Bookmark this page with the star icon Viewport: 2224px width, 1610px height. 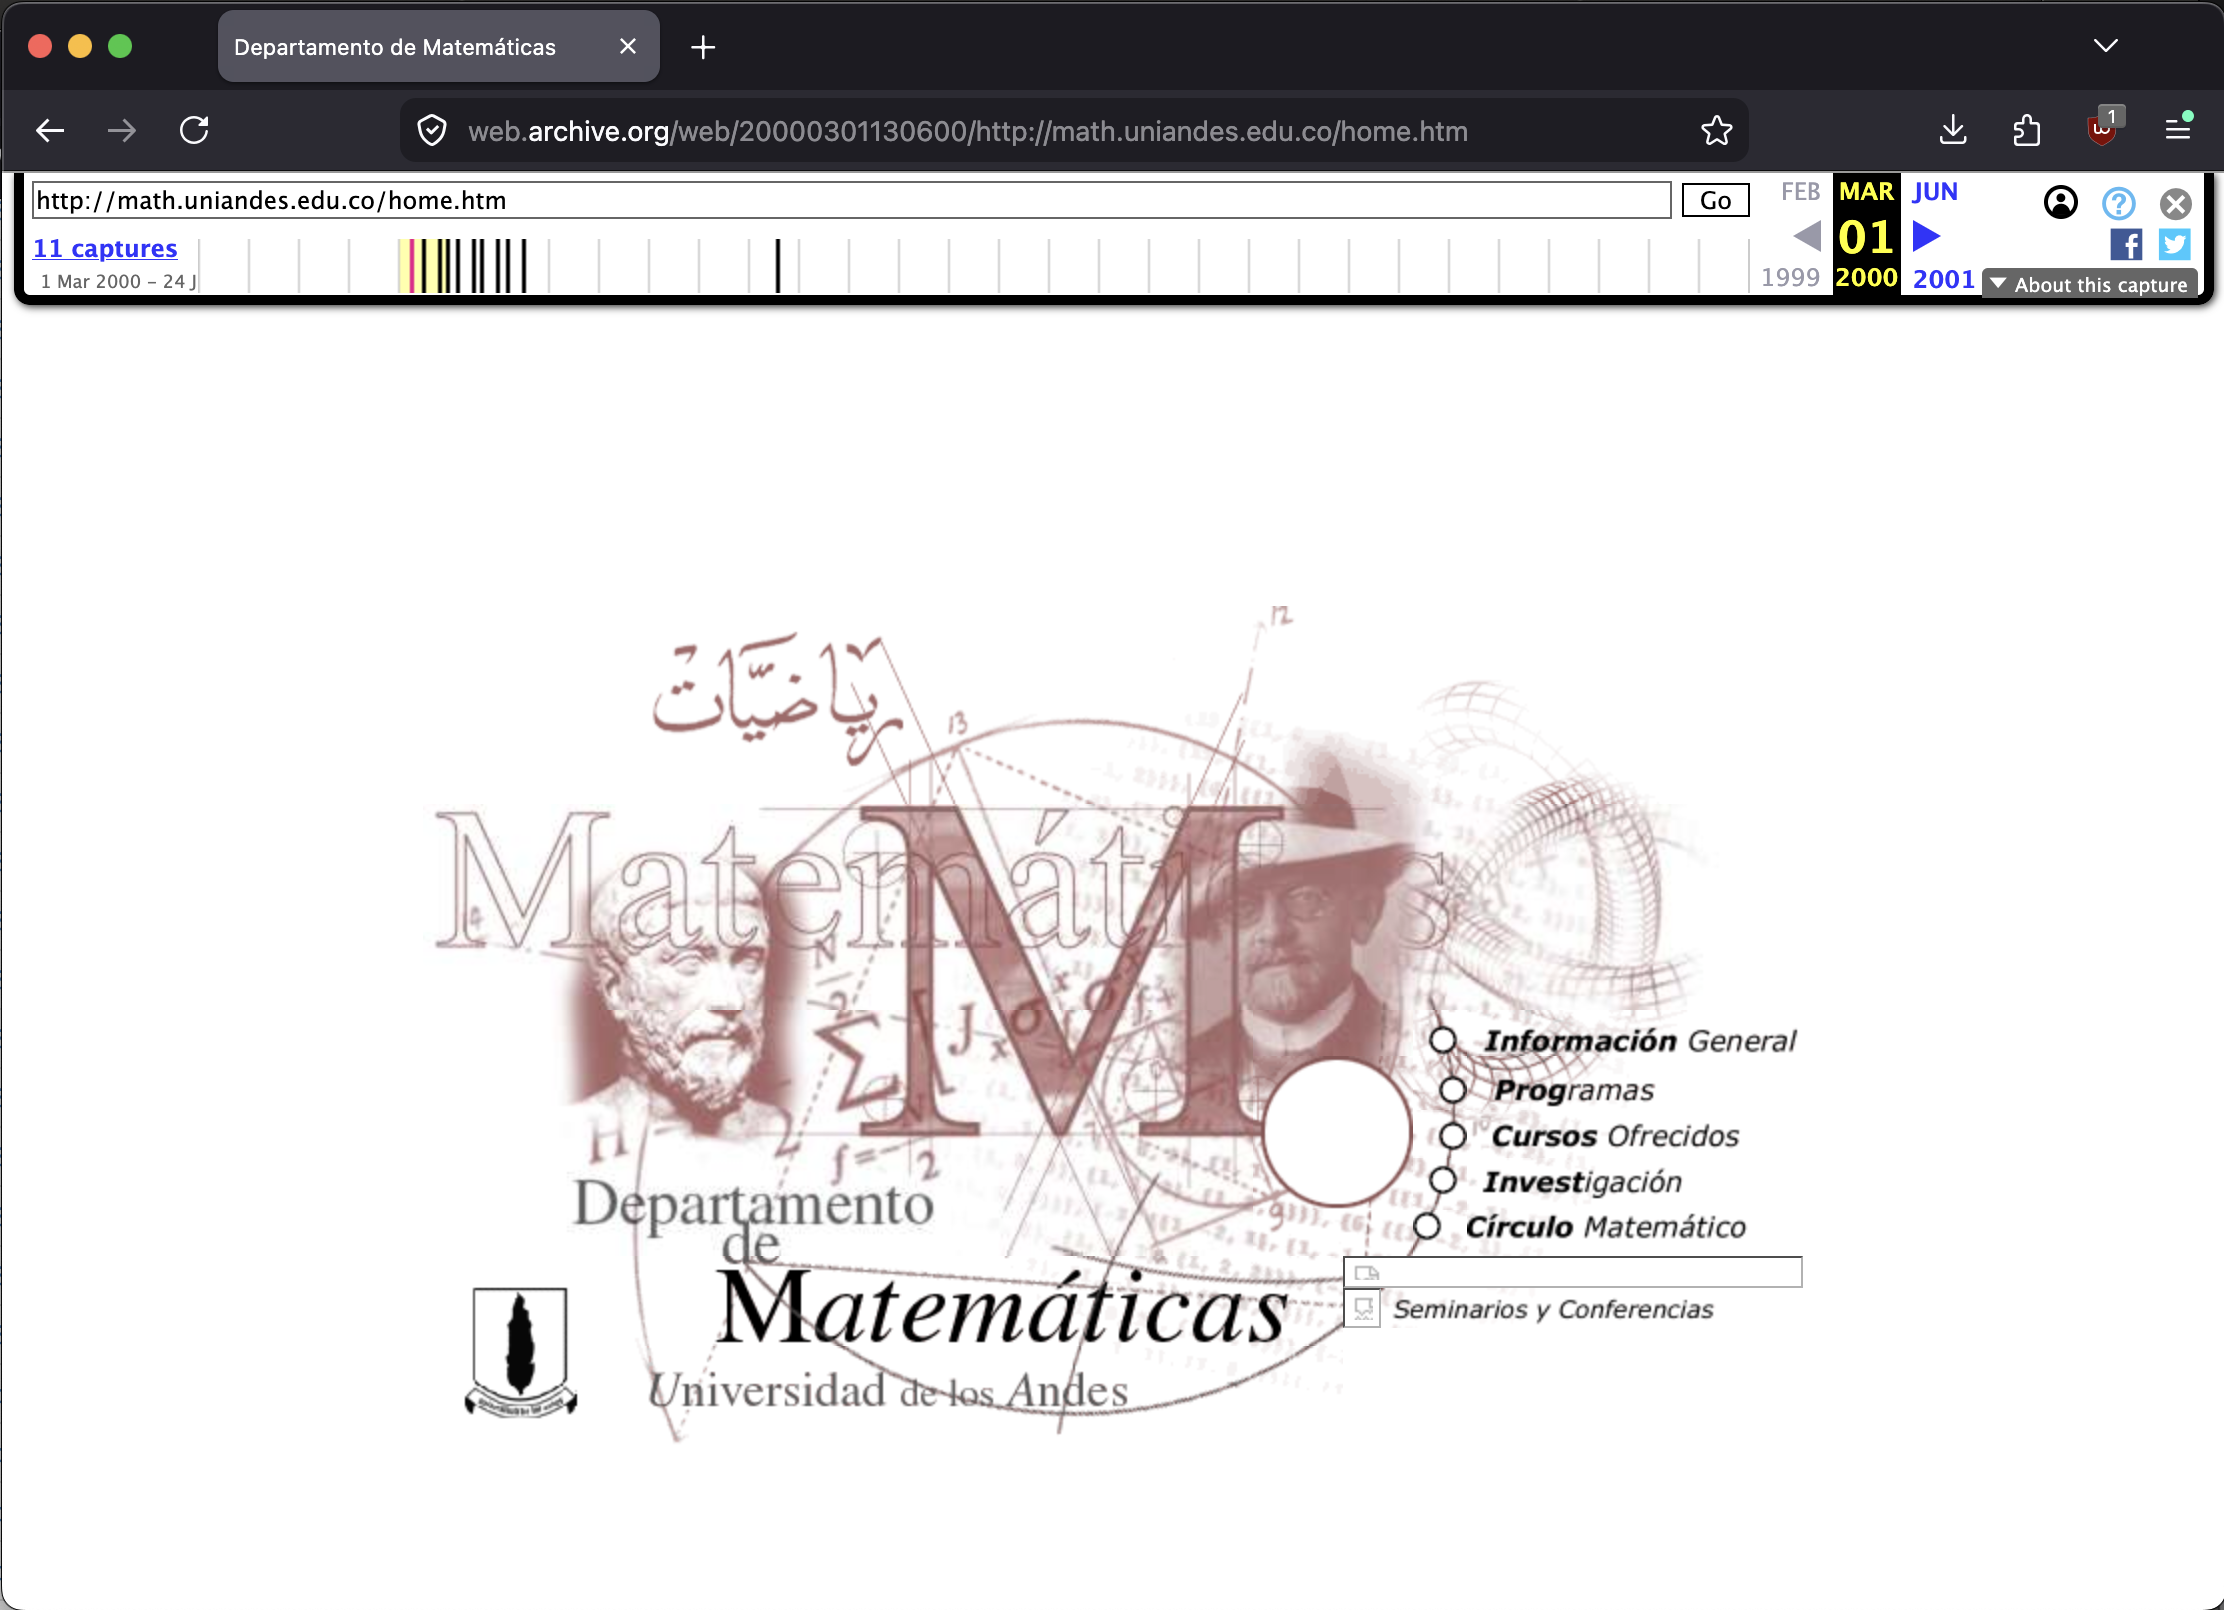(x=1716, y=131)
